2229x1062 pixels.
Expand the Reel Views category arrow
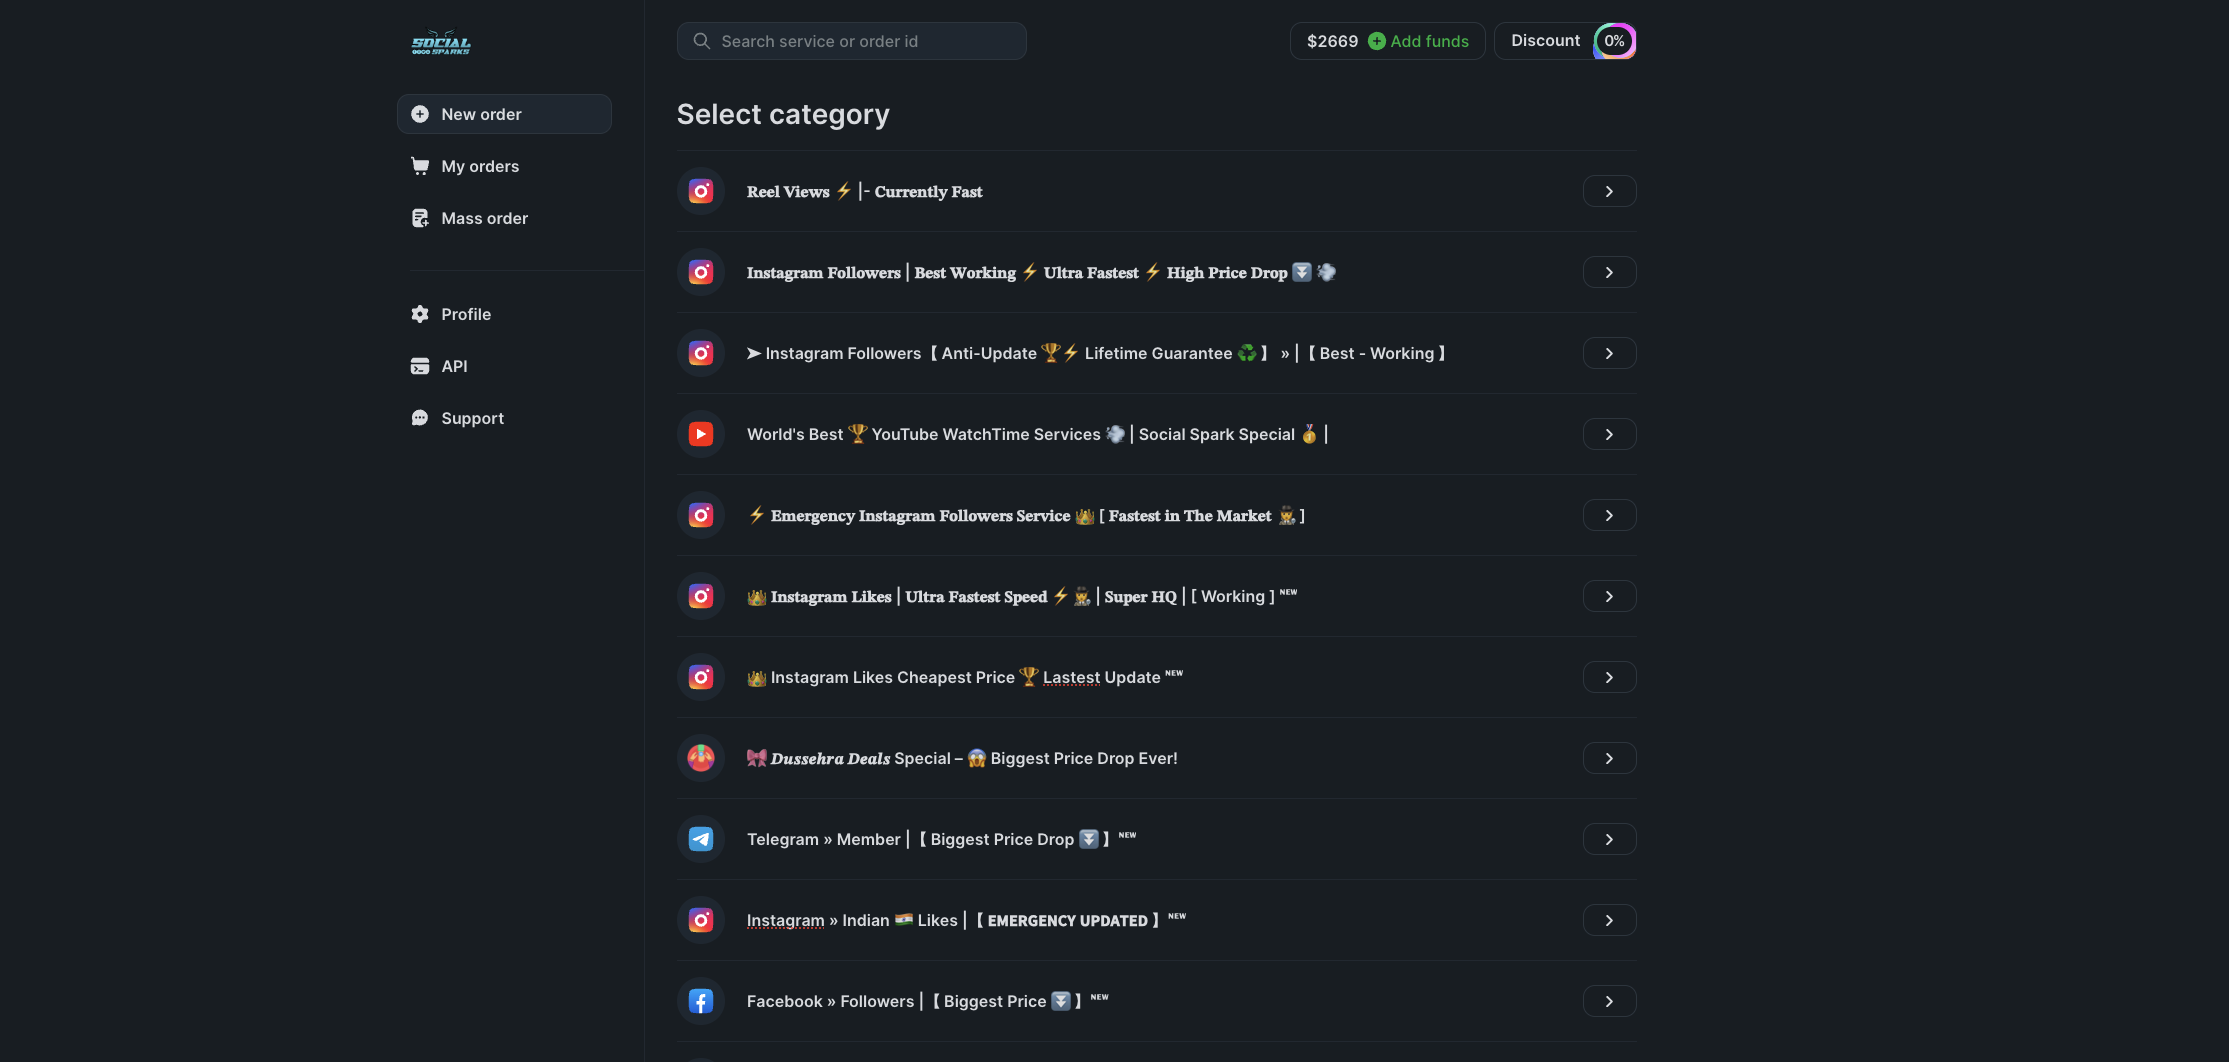click(x=1609, y=191)
